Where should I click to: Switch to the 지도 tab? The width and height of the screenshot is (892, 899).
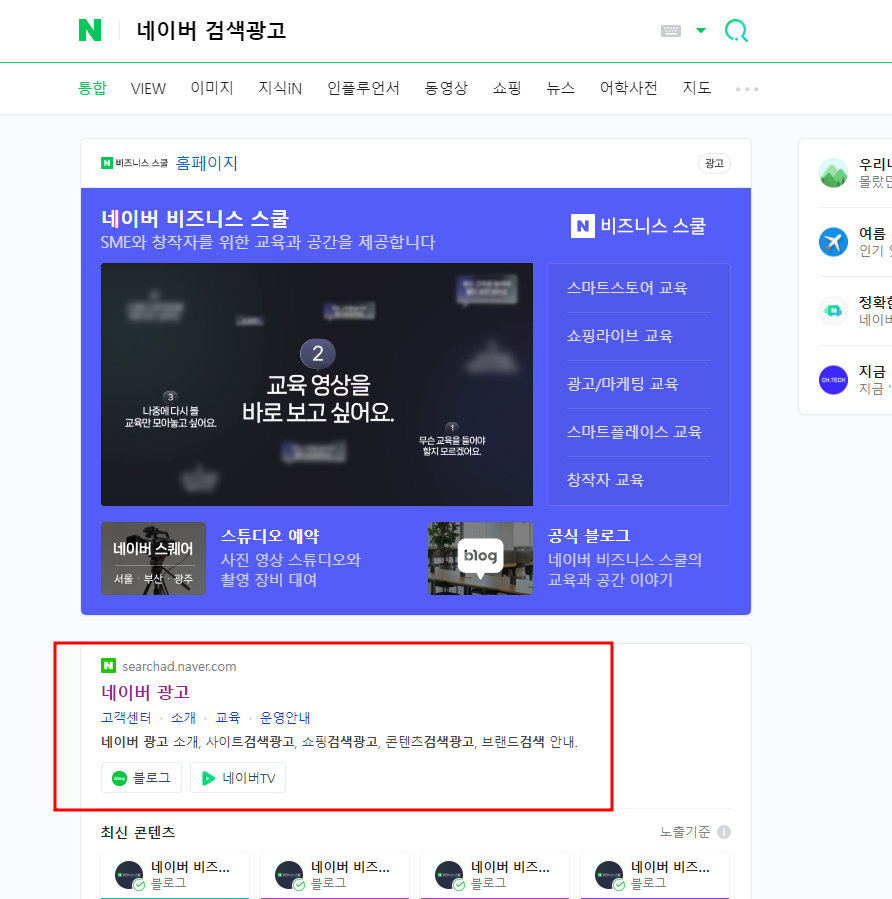(x=697, y=88)
